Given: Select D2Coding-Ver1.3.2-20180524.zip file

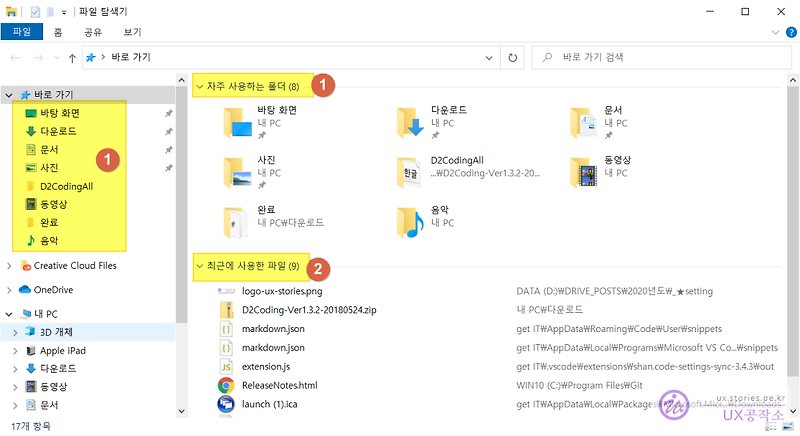Looking at the screenshot, I should (309, 310).
